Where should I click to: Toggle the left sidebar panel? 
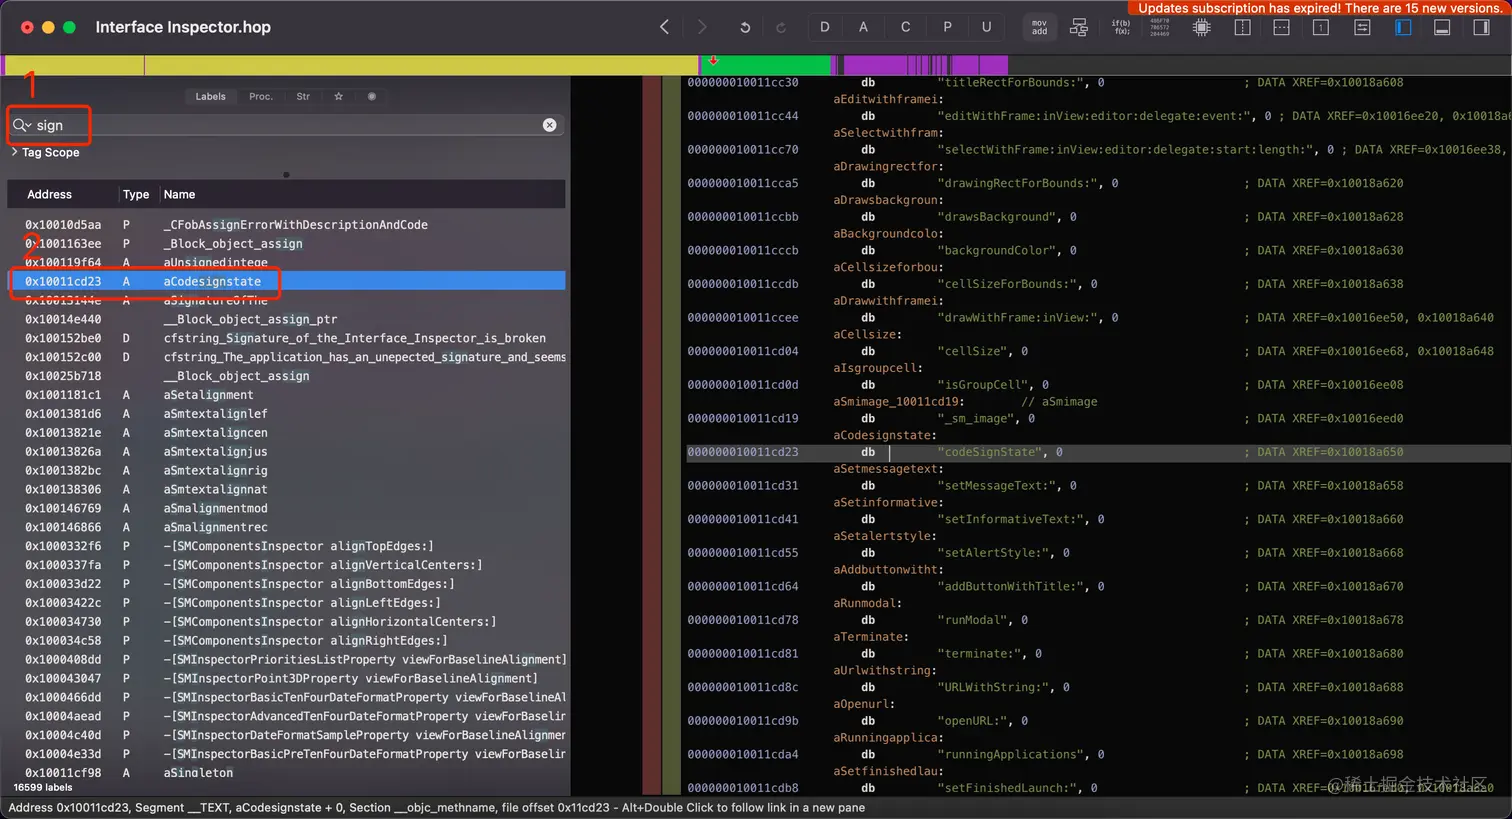1403,27
